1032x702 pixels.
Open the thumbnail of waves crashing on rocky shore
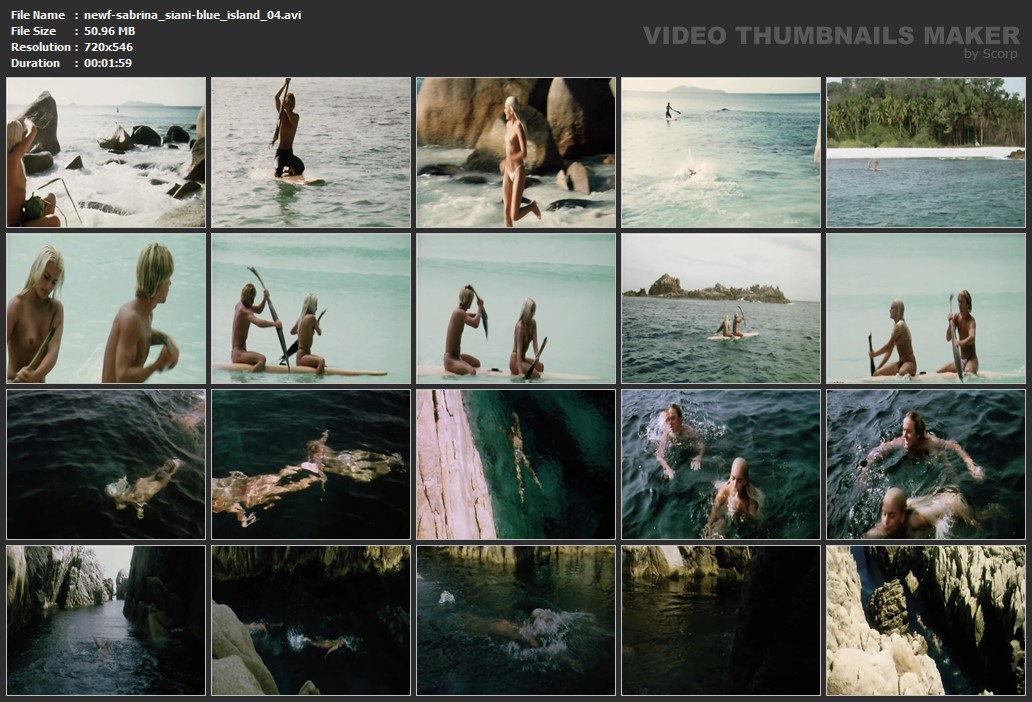[x=106, y=153]
